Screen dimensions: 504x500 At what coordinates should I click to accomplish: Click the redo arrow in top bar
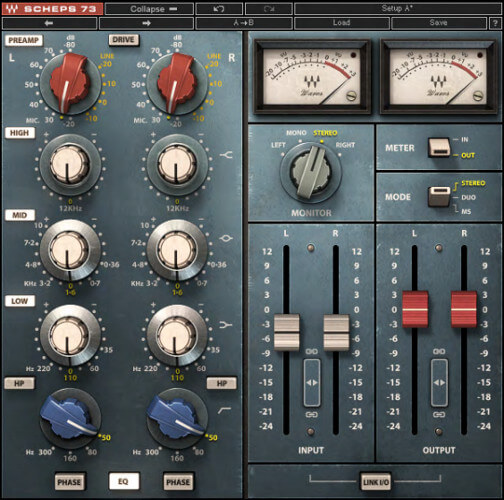[x=269, y=9]
